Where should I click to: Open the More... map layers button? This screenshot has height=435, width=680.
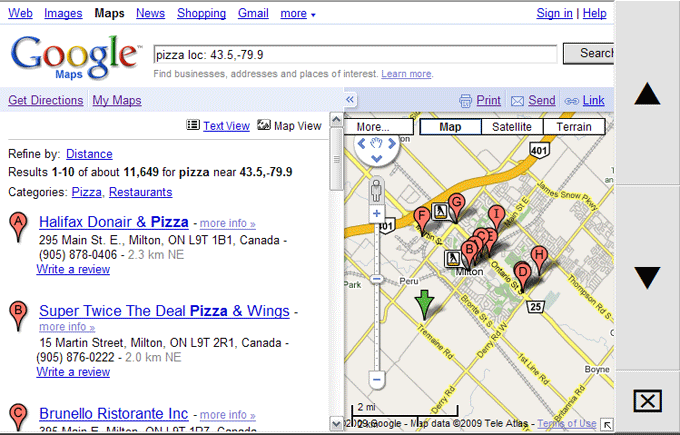tap(378, 127)
